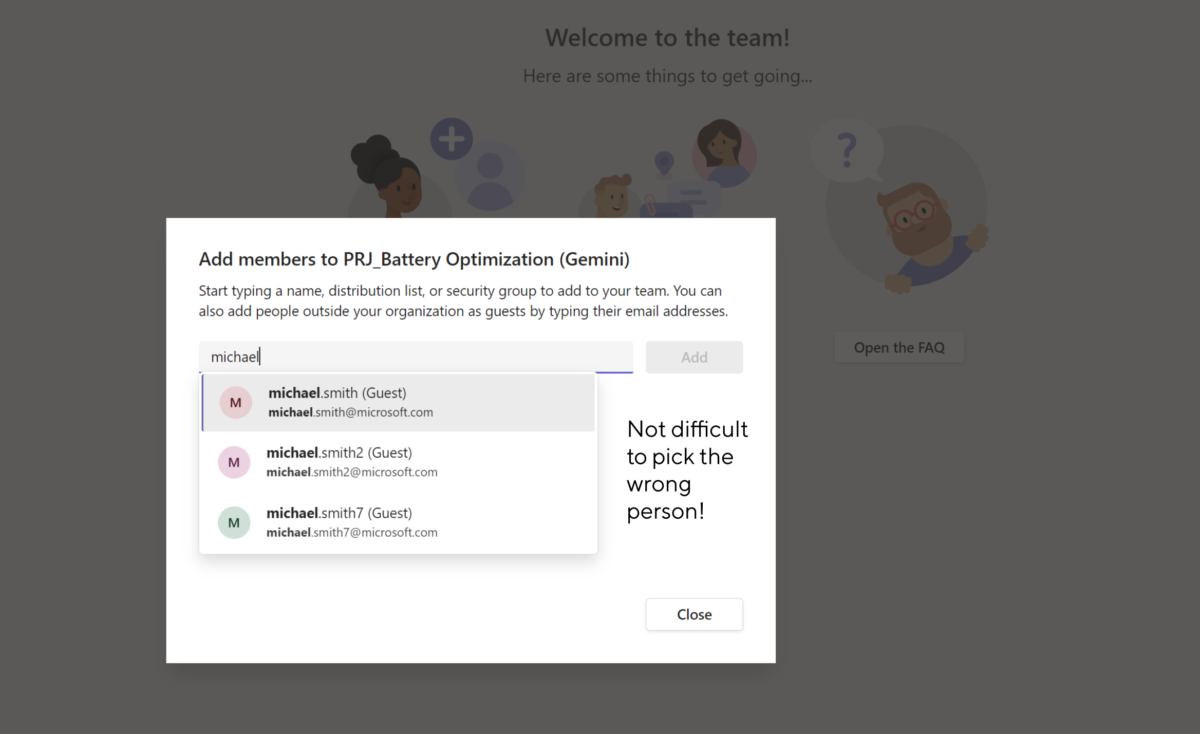Click michael.smith2@microsoft.com email text
Screen dimensions: 1200x734
coord(354,472)
